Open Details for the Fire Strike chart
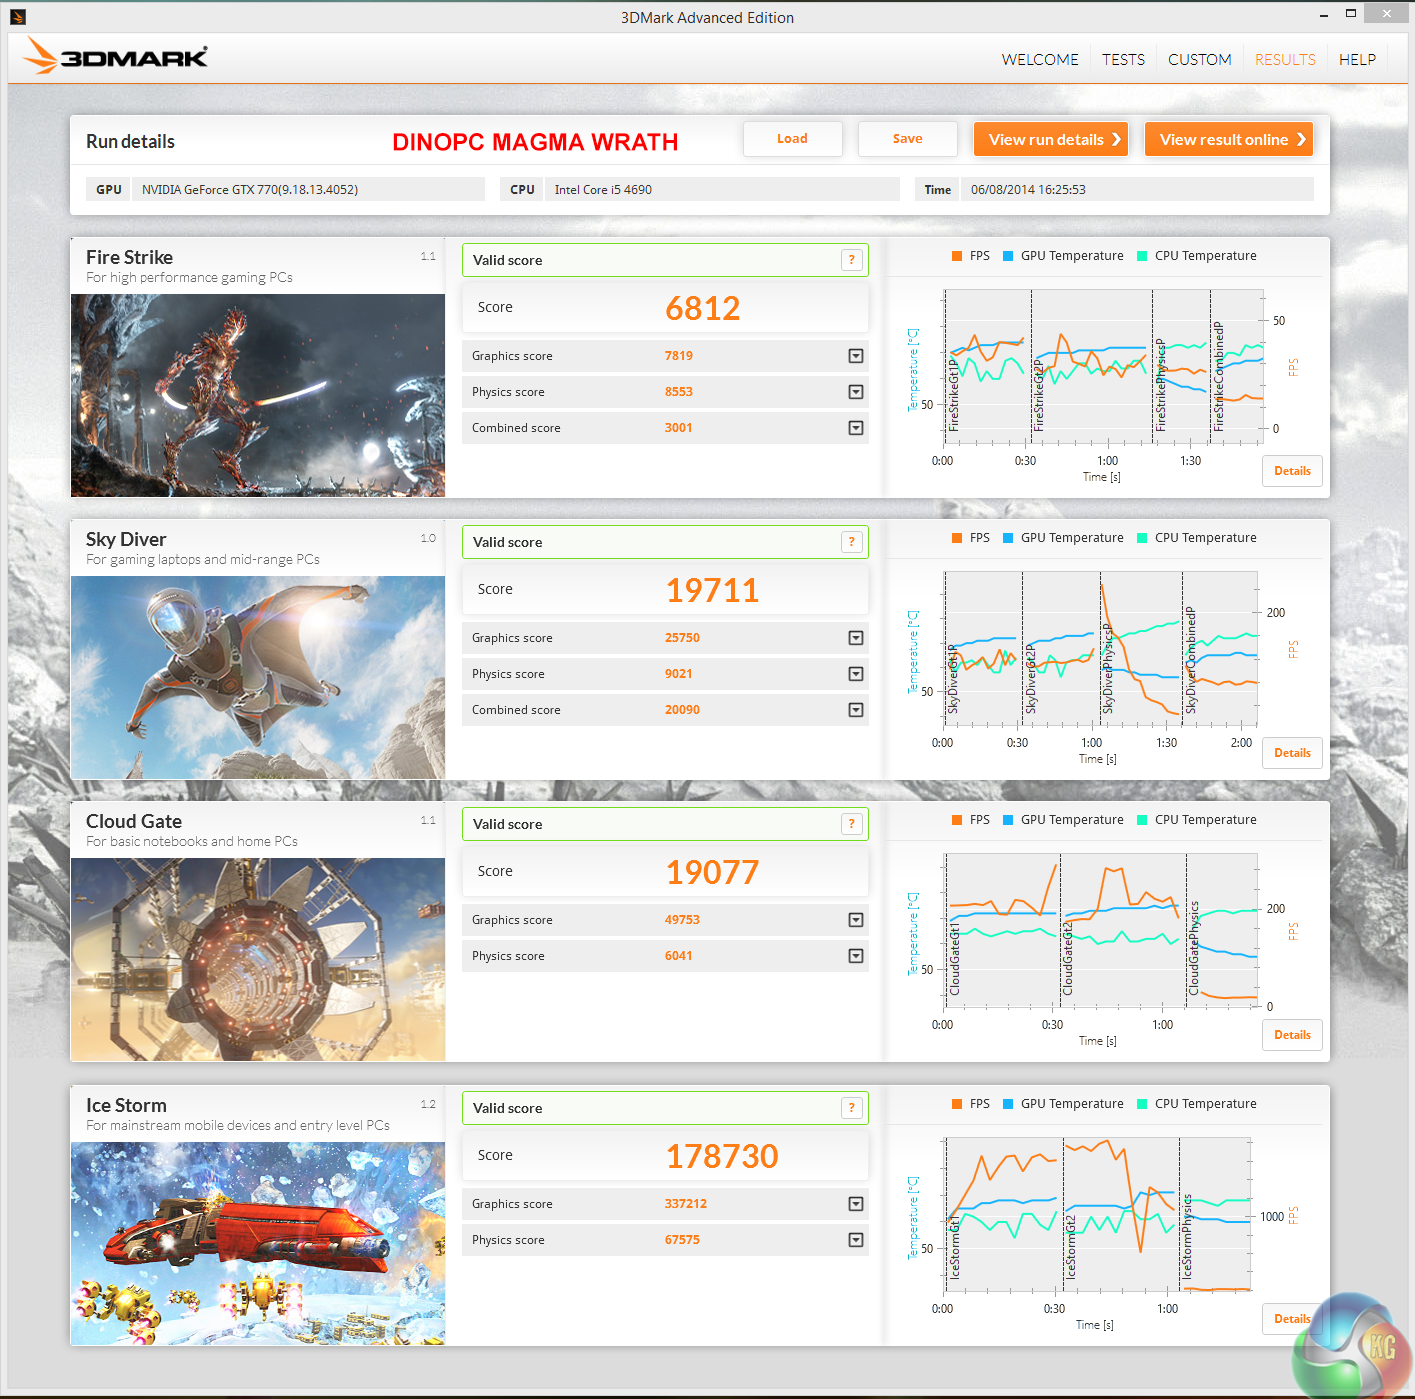This screenshot has height=1399, width=1415. pyautogui.click(x=1292, y=471)
